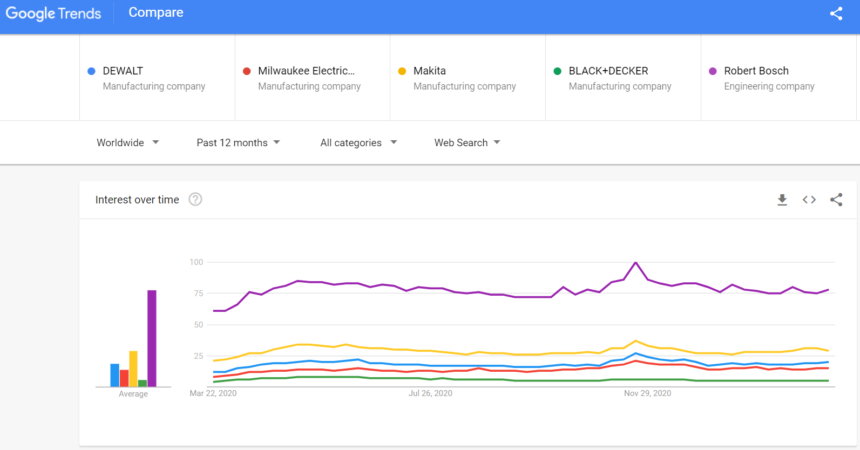The width and height of the screenshot is (860, 450).
Task: Expand the Worldwide region dropdown
Action: [x=127, y=143]
